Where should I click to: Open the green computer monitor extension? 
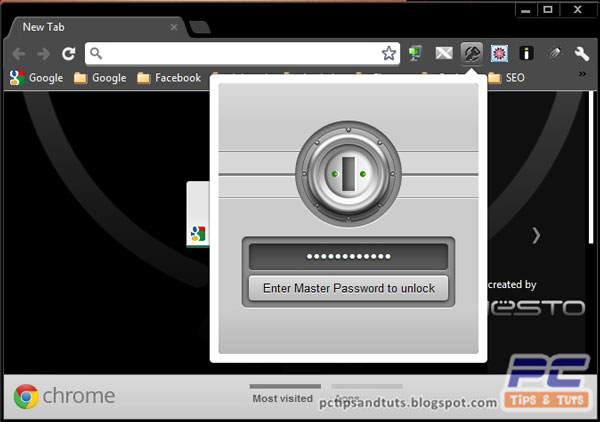pyautogui.click(x=416, y=53)
